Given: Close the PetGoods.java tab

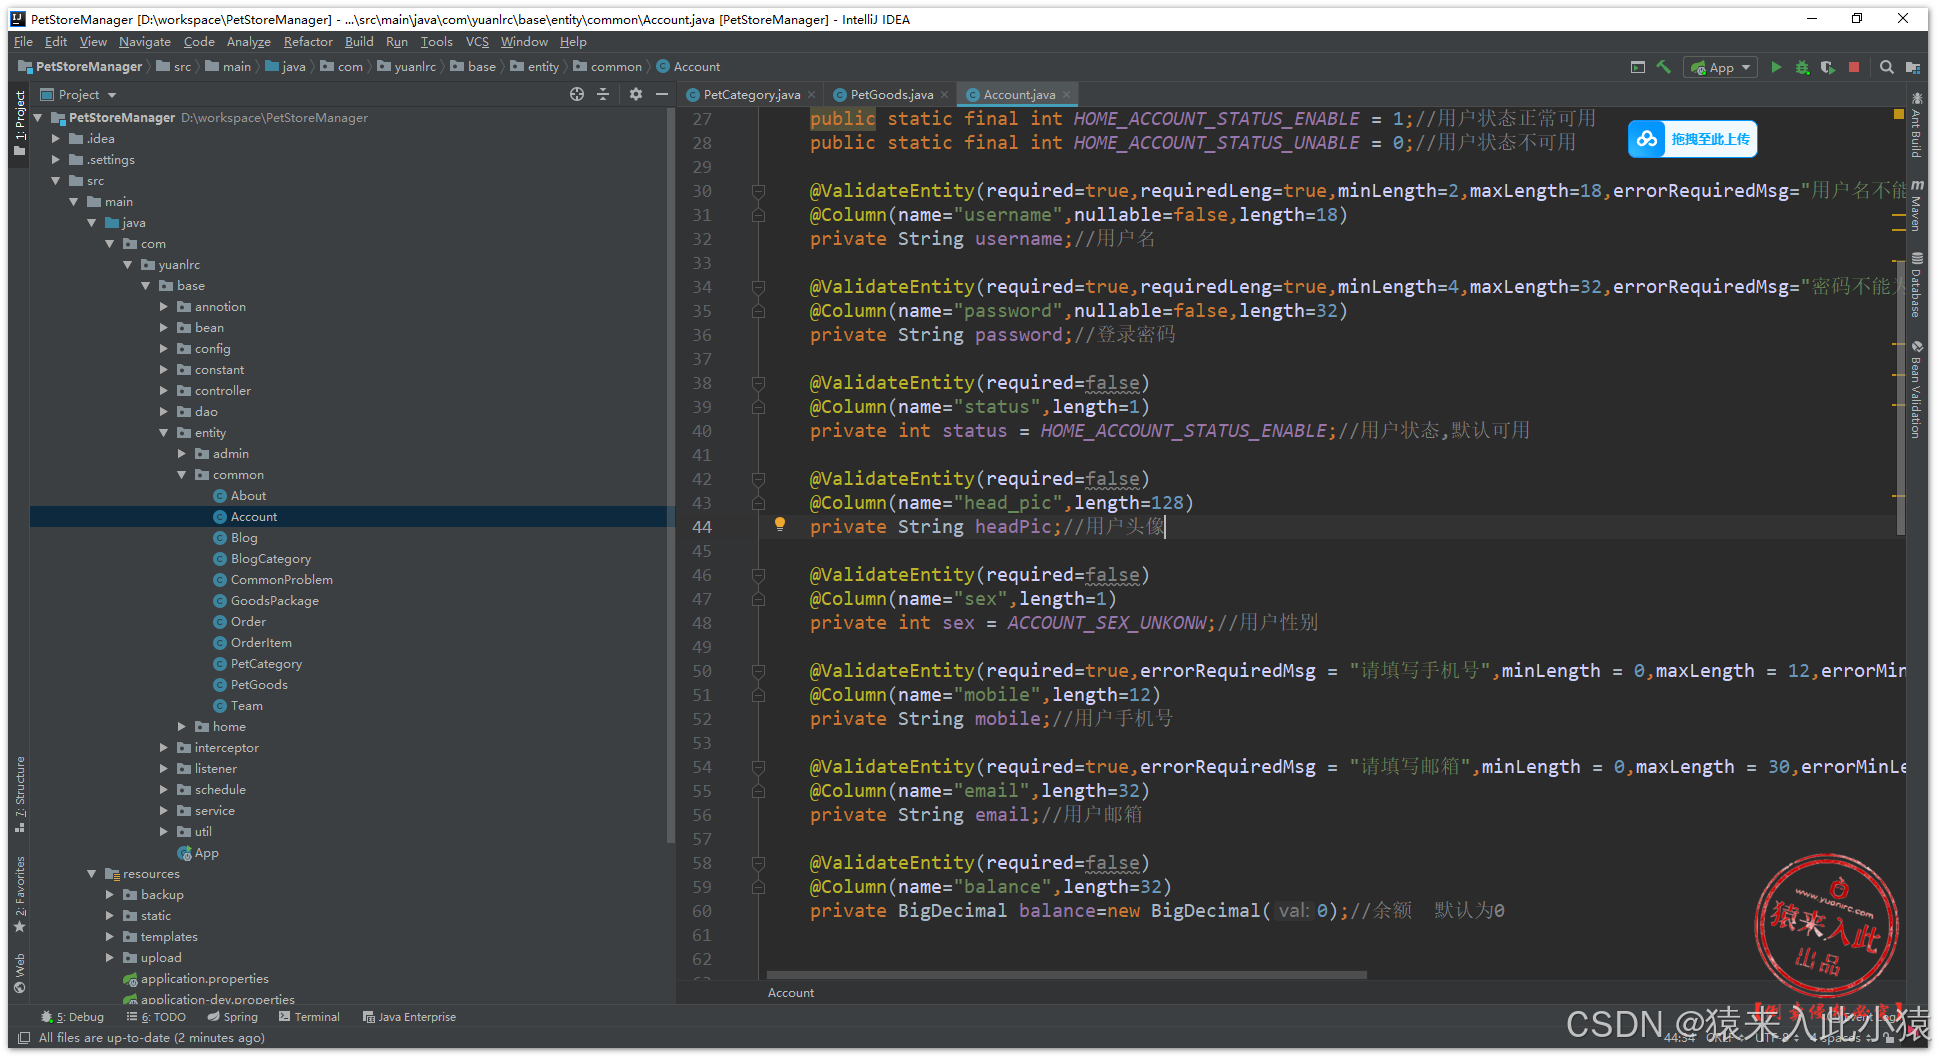Looking at the screenshot, I should [945, 95].
